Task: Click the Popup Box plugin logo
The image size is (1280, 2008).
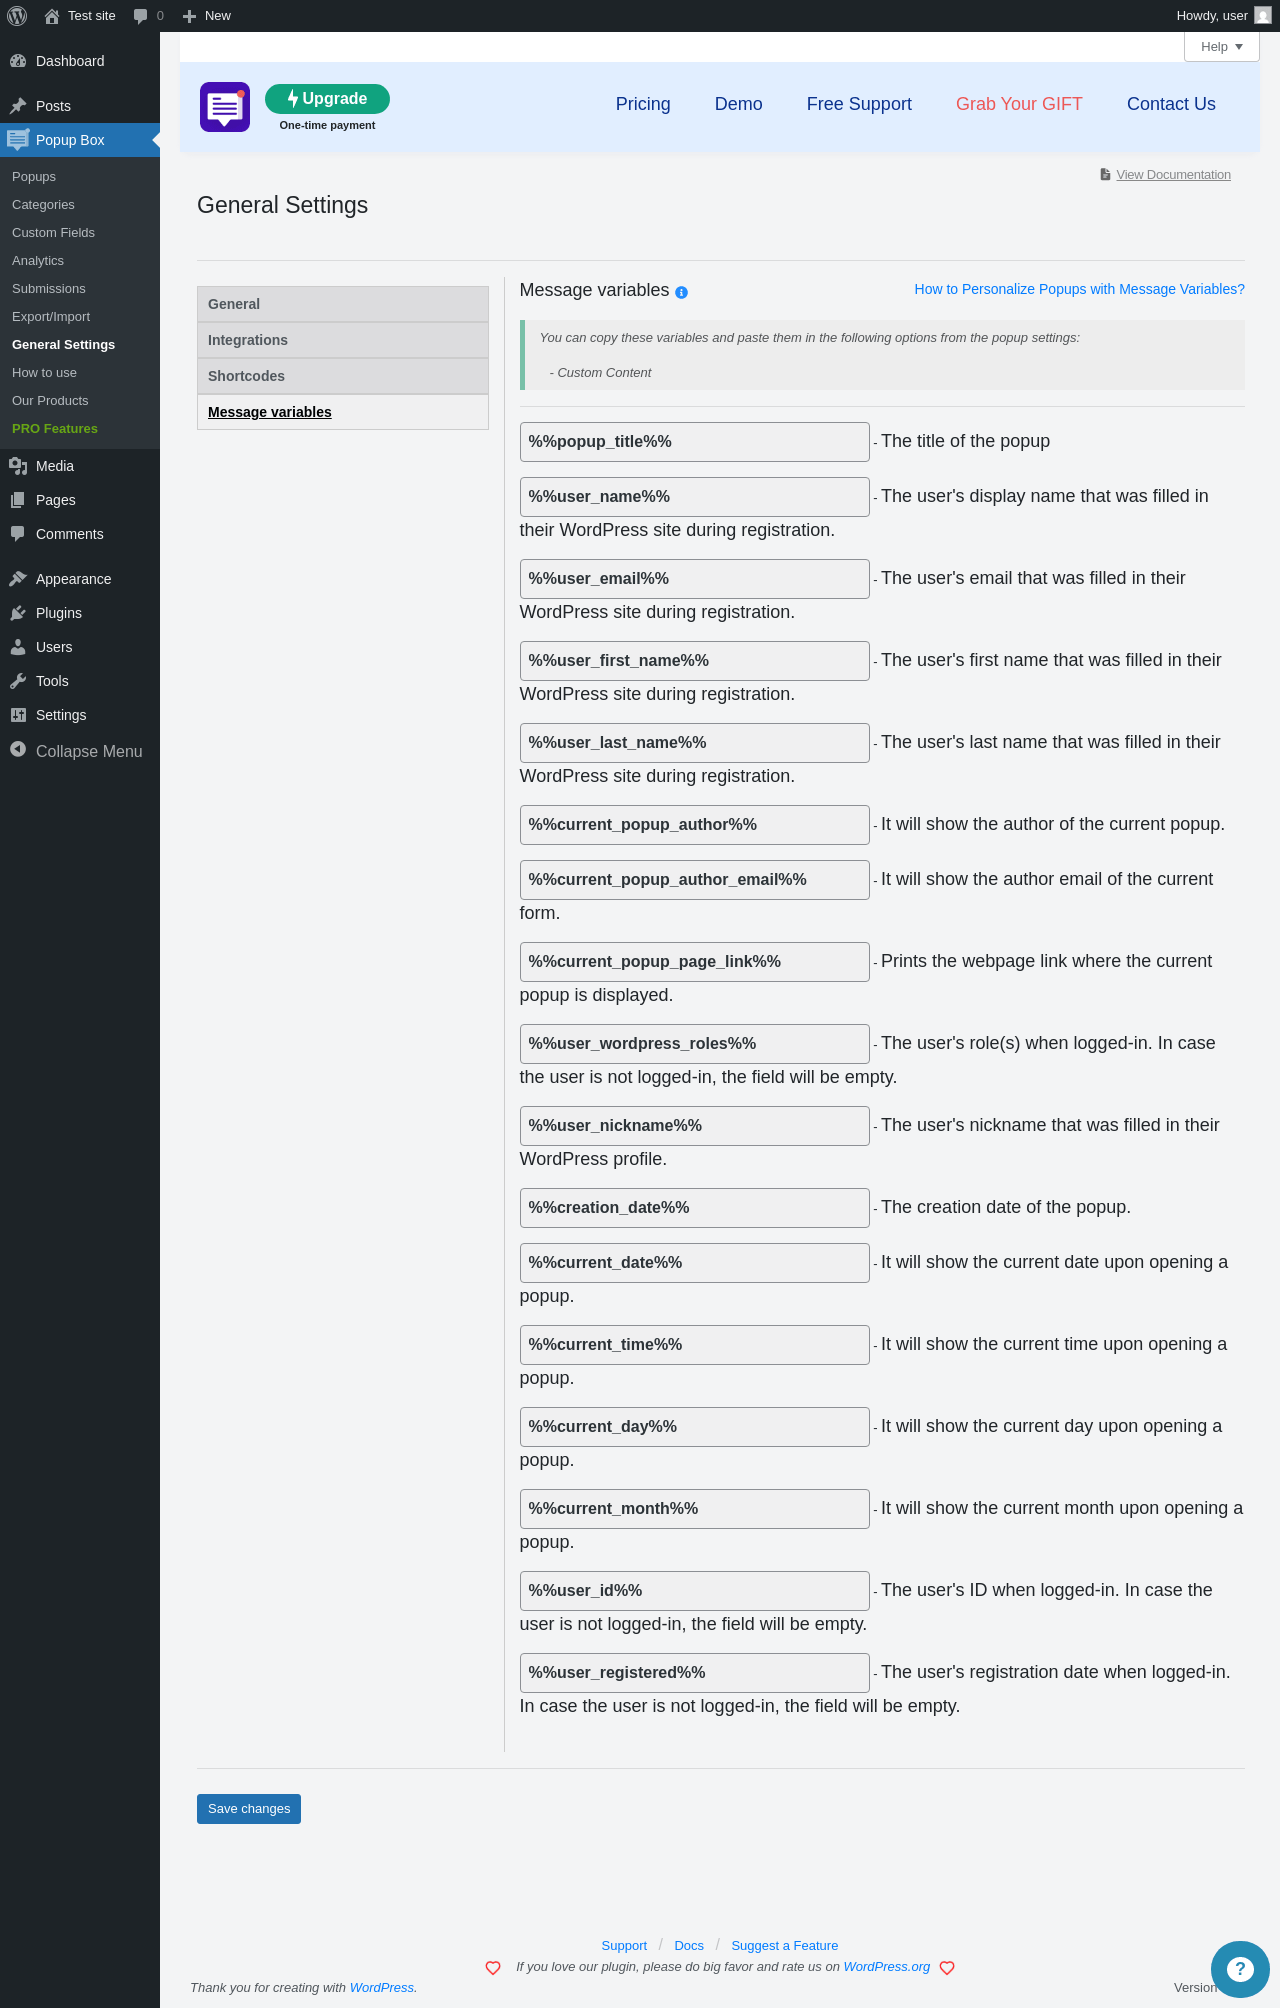Action: 225,107
